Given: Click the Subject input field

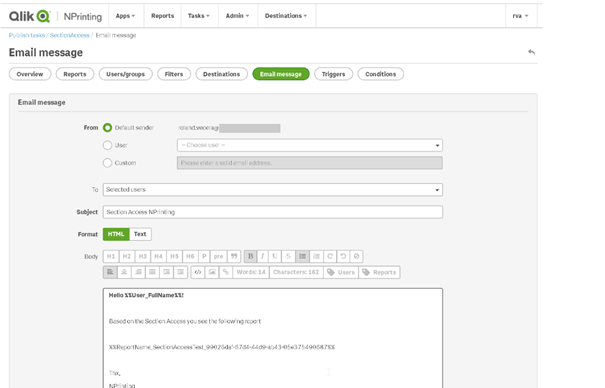Looking at the screenshot, I should [x=273, y=212].
